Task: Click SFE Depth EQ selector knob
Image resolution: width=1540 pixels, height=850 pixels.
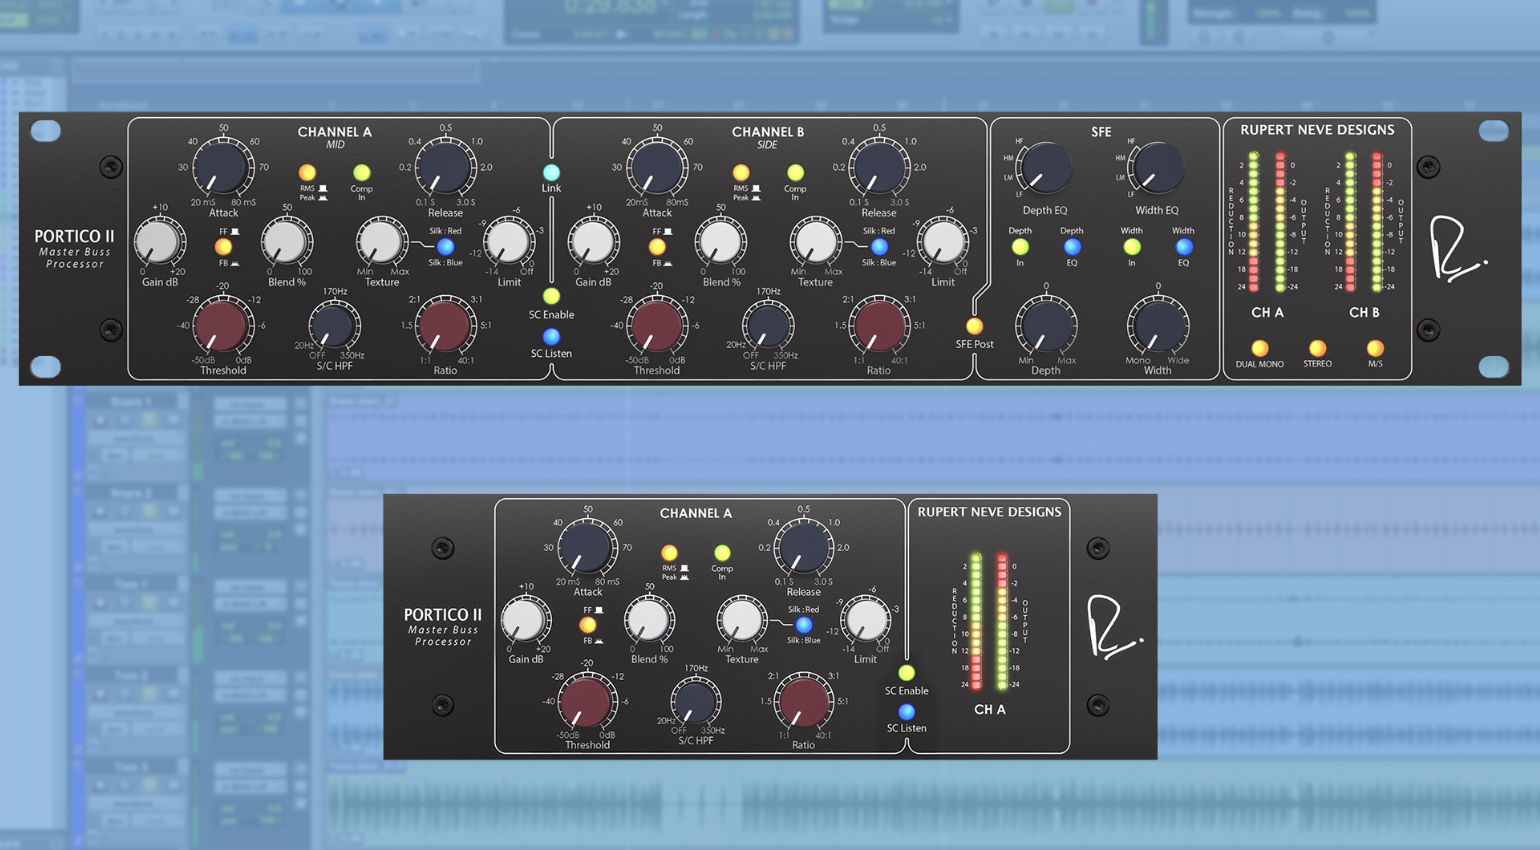Action: 1045,167
